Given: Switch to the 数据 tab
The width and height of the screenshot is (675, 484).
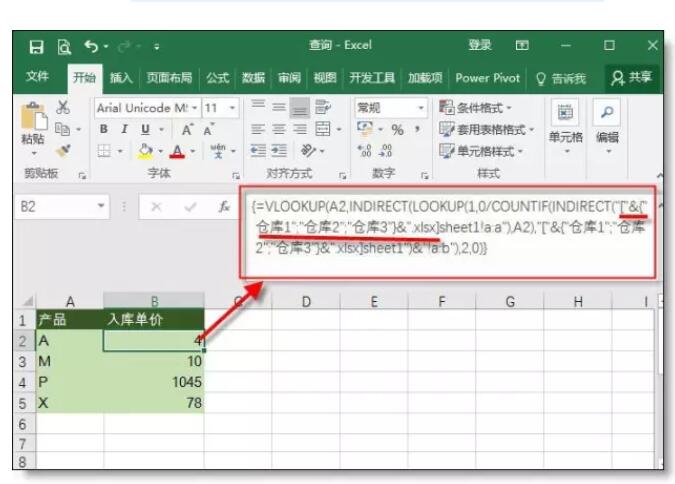Looking at the screenshot, I should [253, 78].
